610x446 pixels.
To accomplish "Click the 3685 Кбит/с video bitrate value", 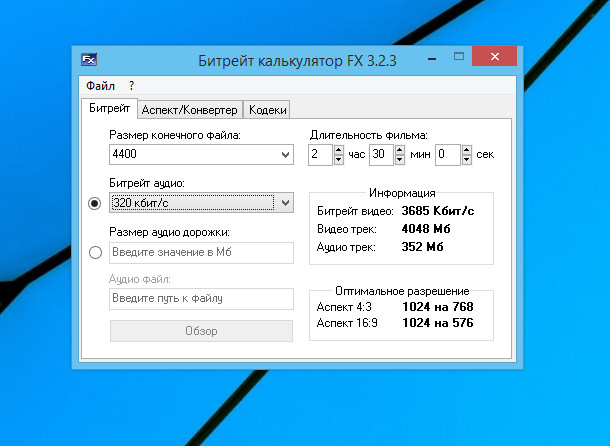I will pyautogui.click(x=438, y=211).
